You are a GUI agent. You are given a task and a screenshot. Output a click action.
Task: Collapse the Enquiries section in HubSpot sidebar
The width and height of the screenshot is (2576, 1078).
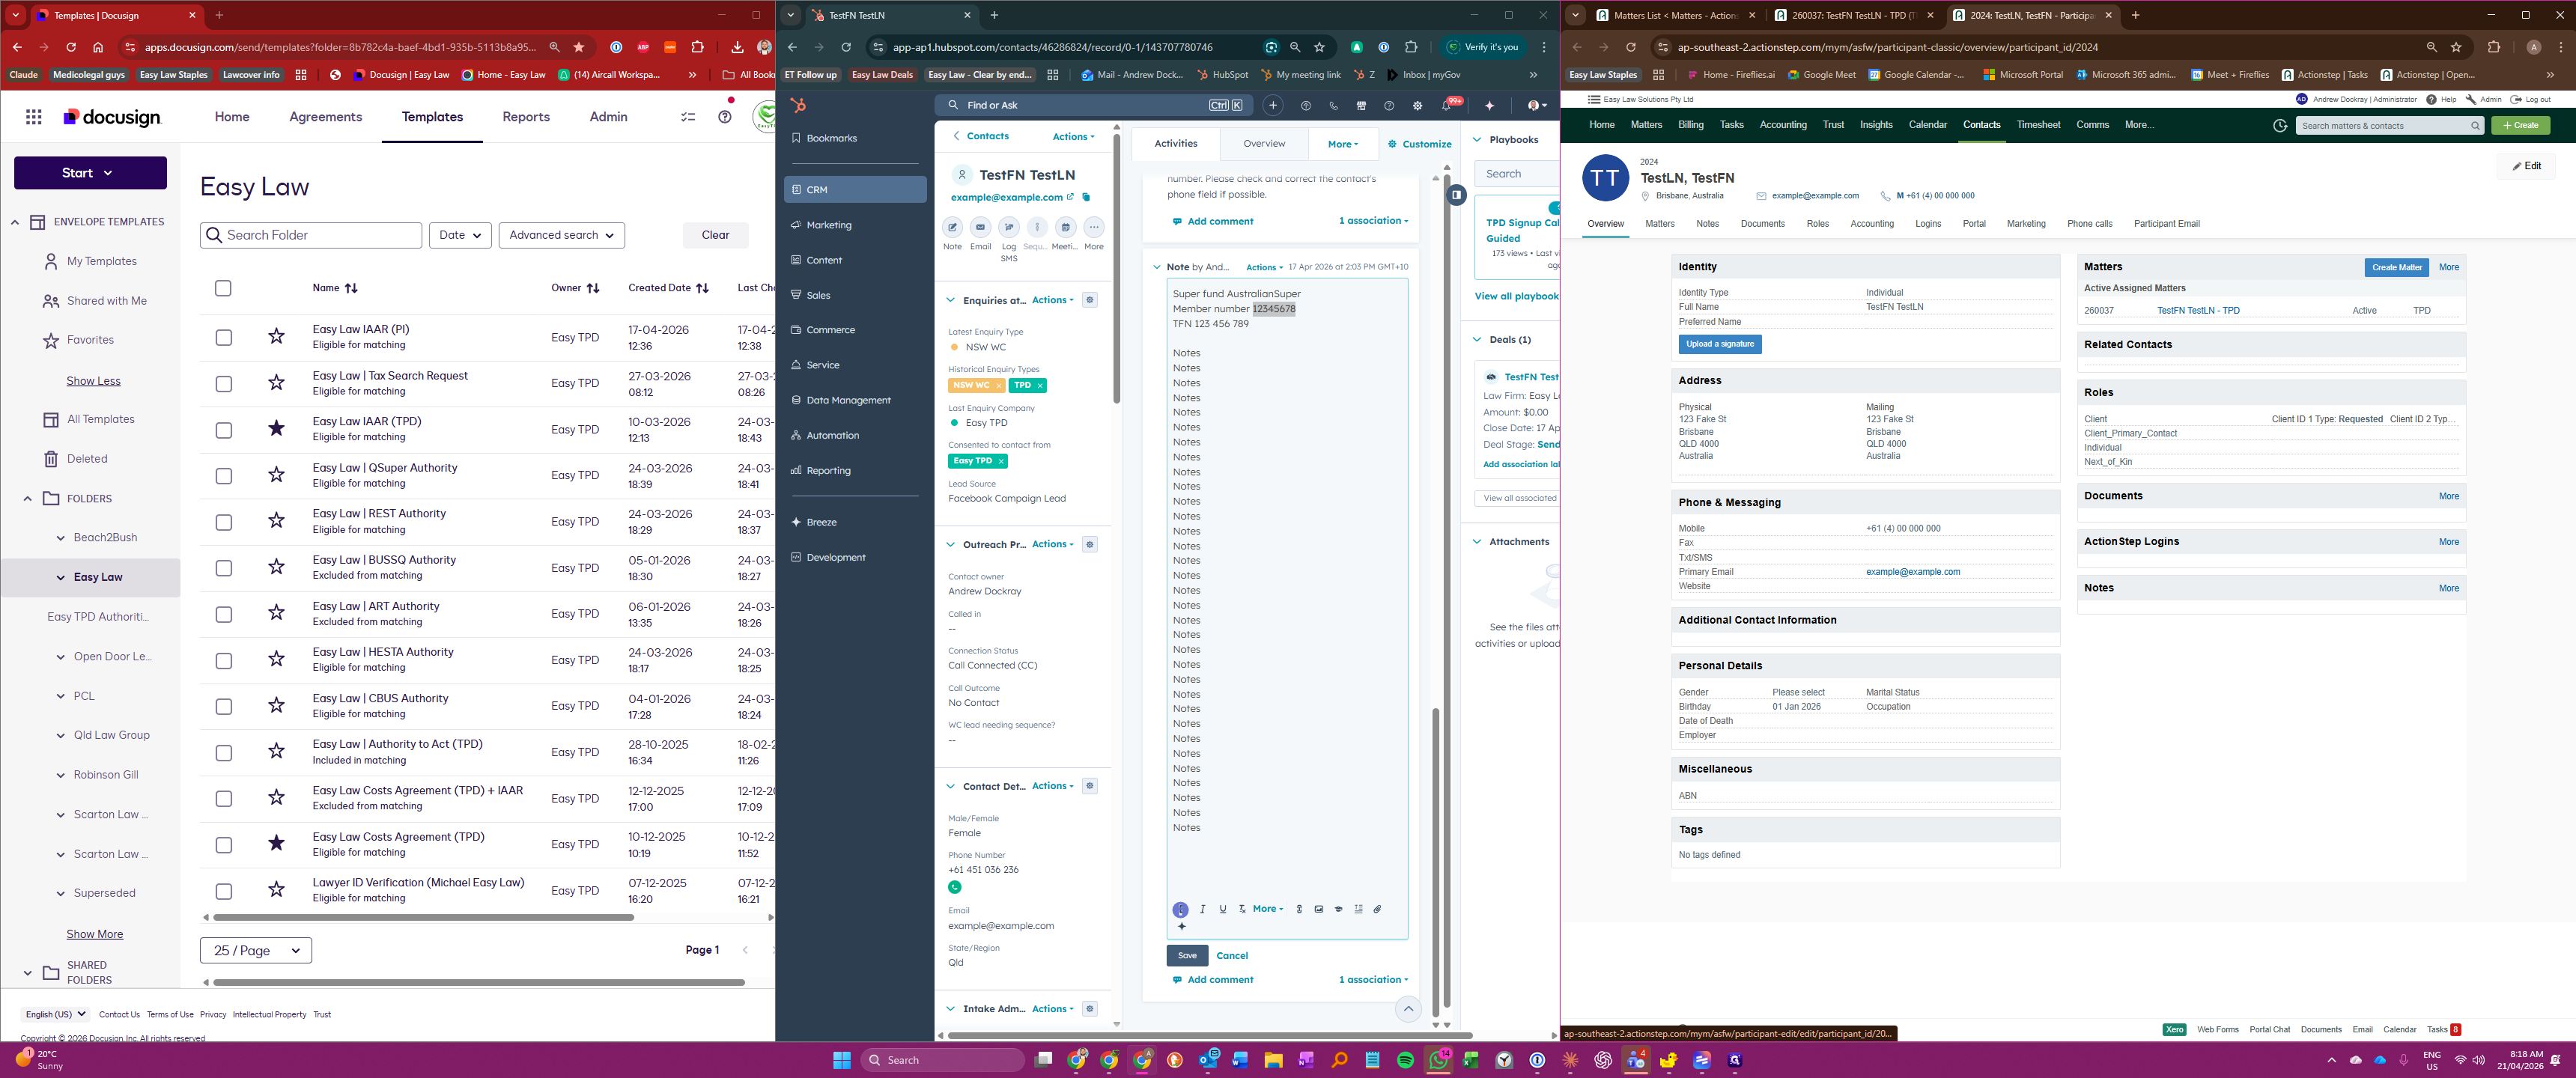[x=950, y=300]
